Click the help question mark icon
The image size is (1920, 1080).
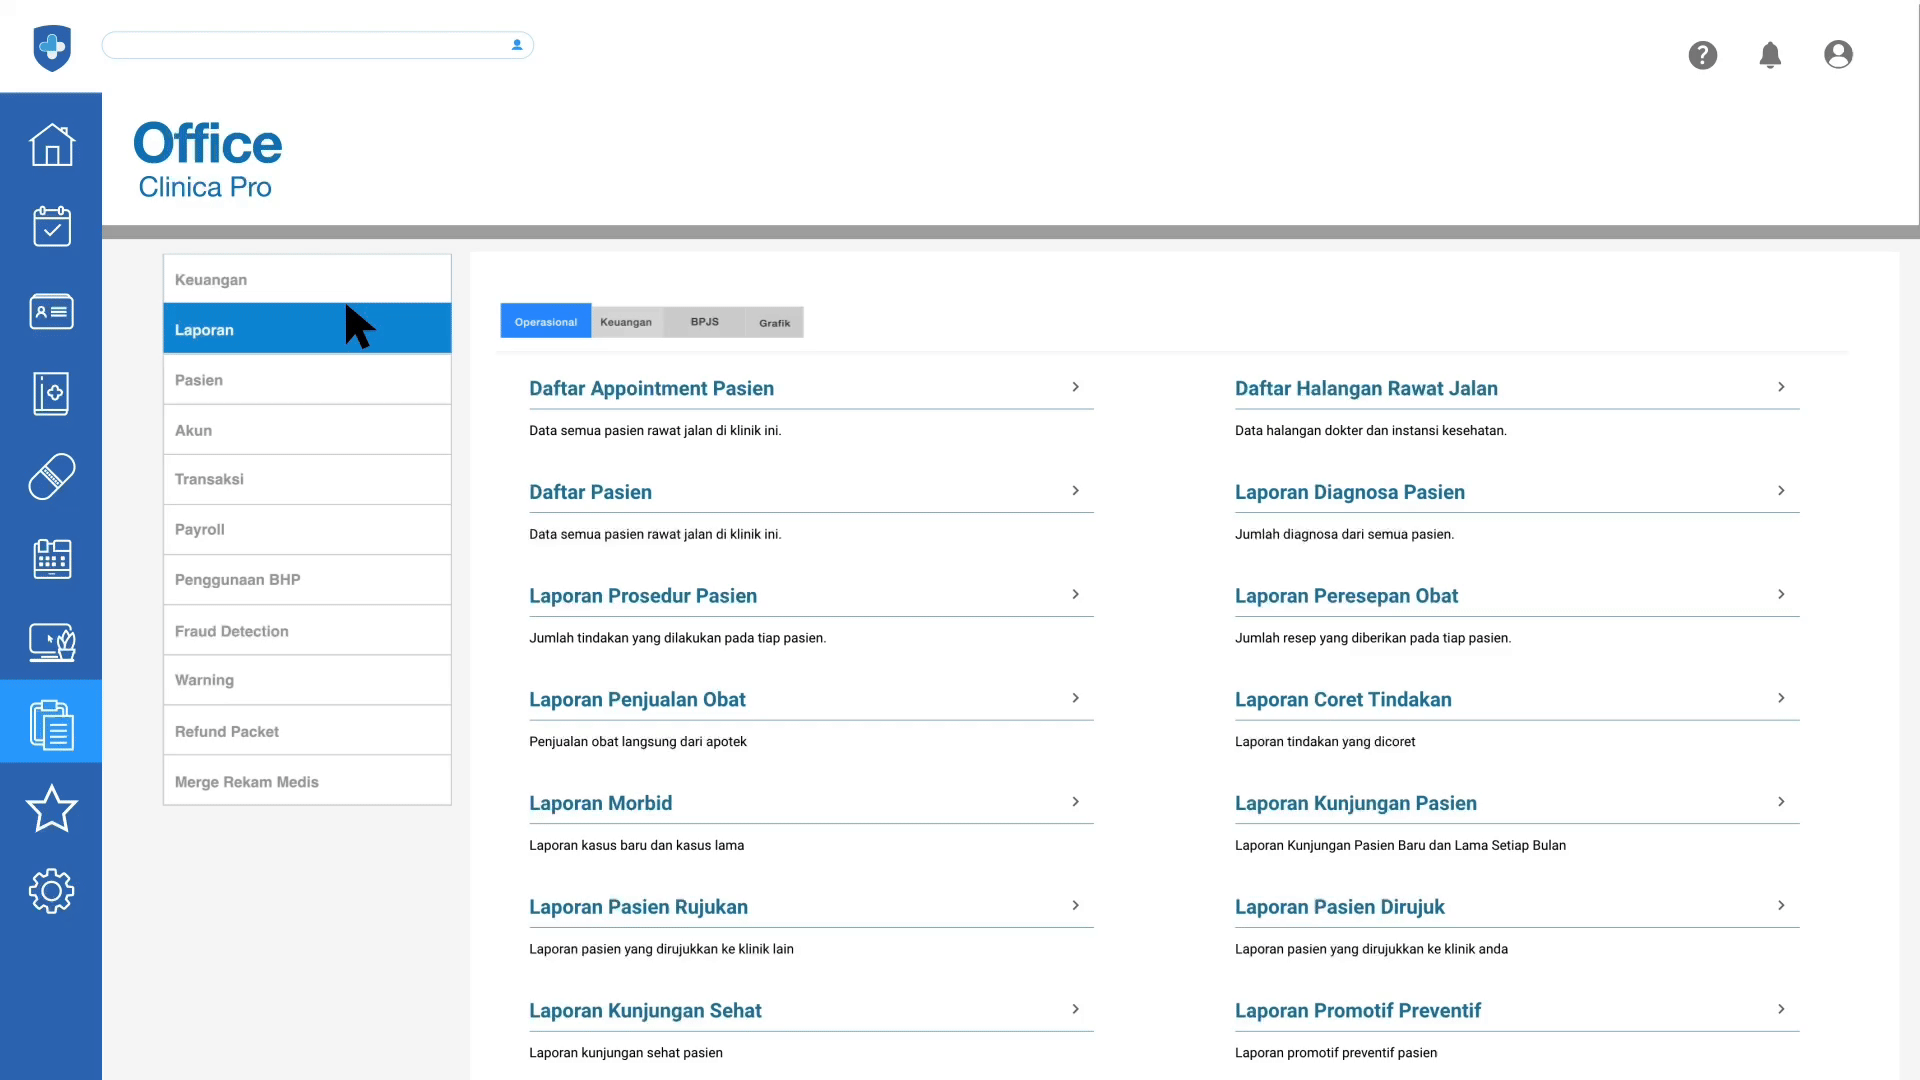[x=1702, y=55]
